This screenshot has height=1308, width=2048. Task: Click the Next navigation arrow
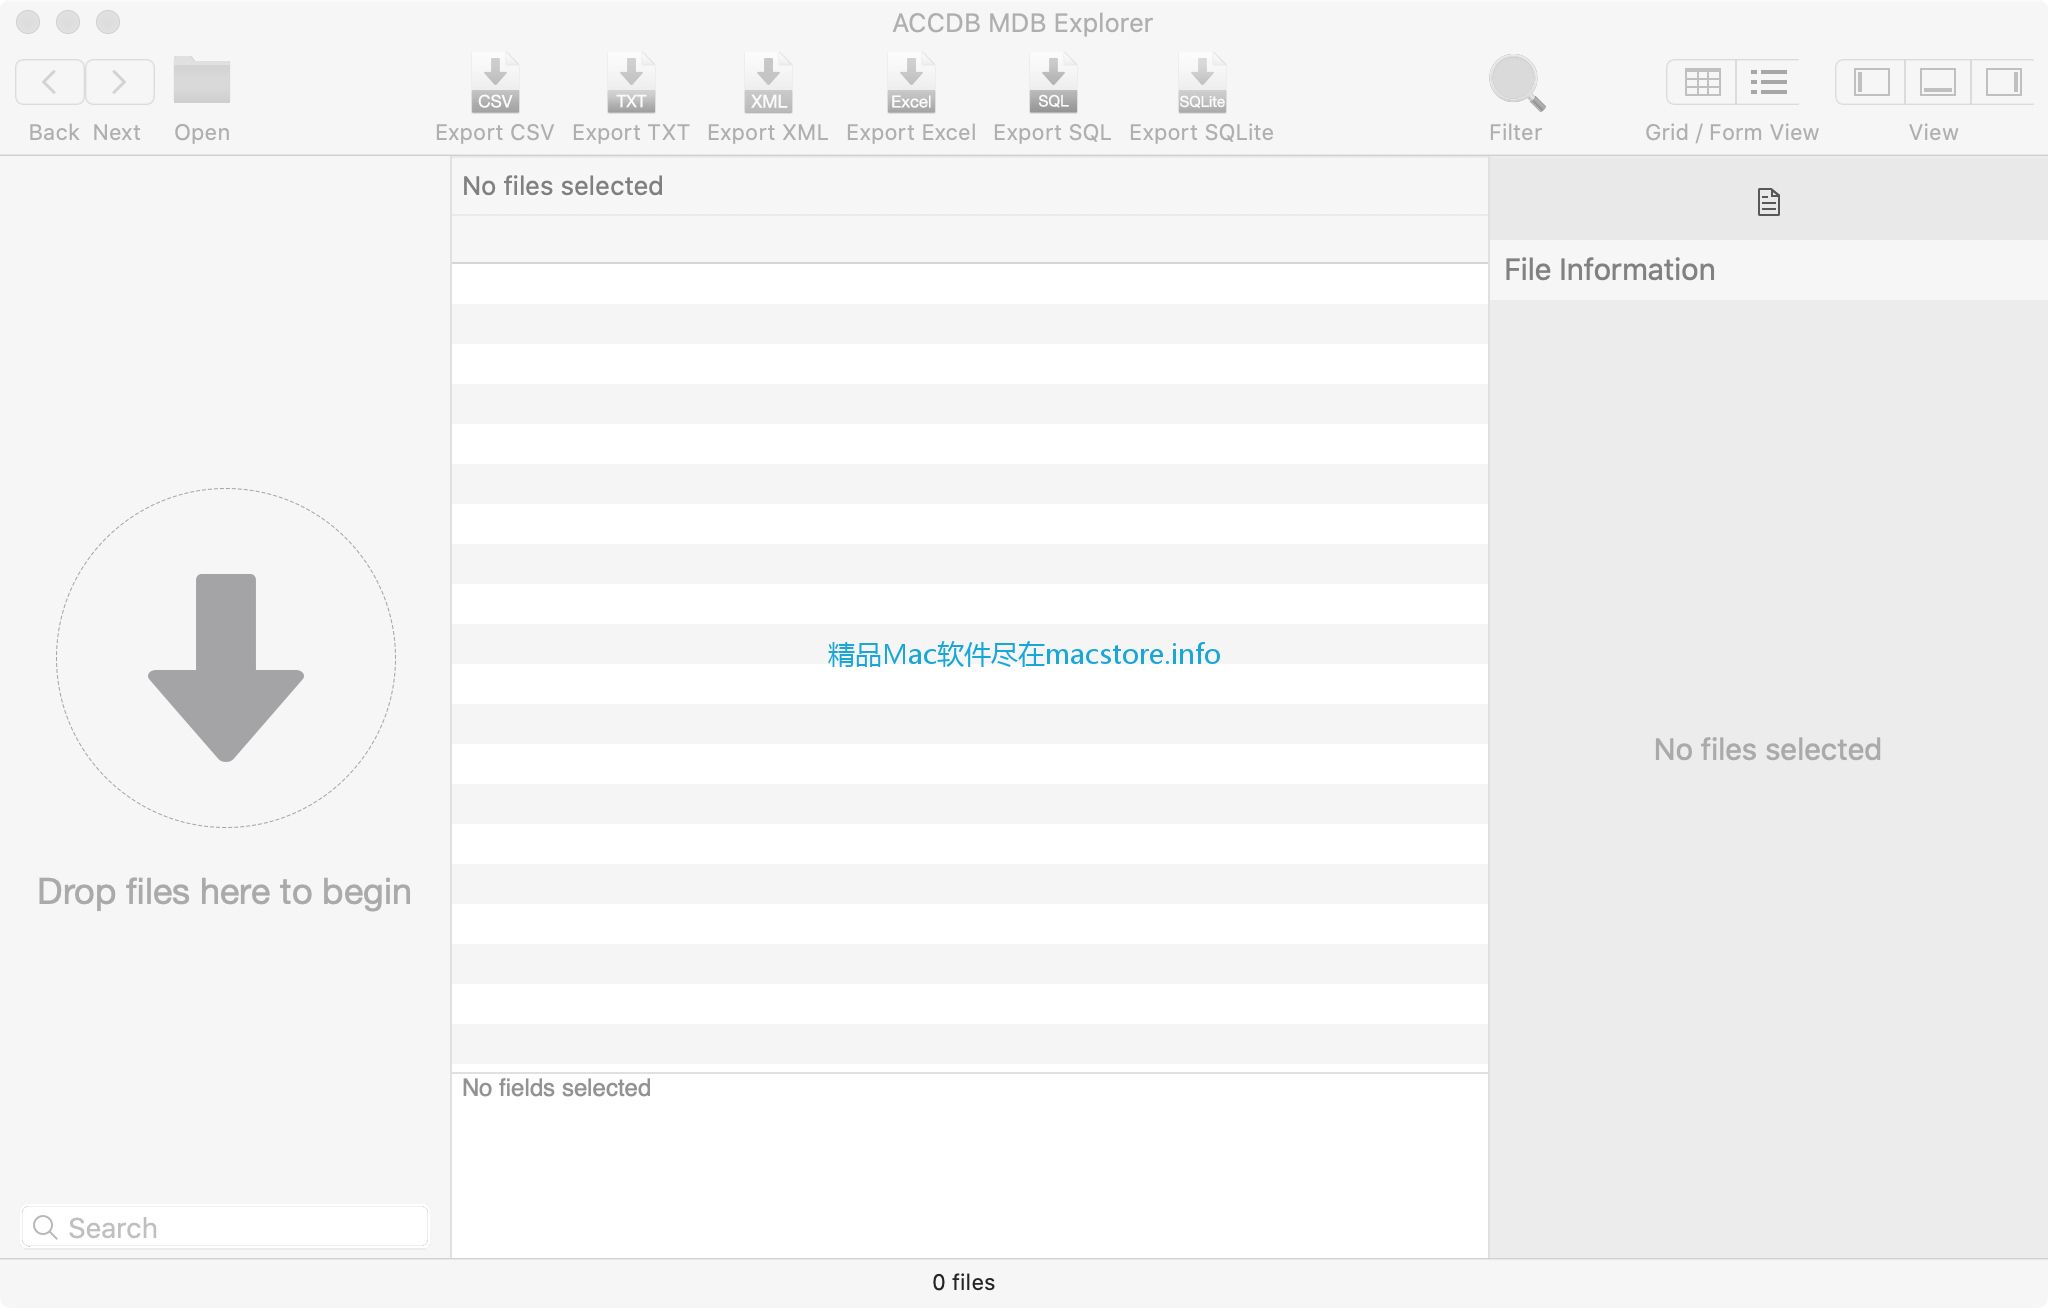pyautogui.click(x=119, y=81)
